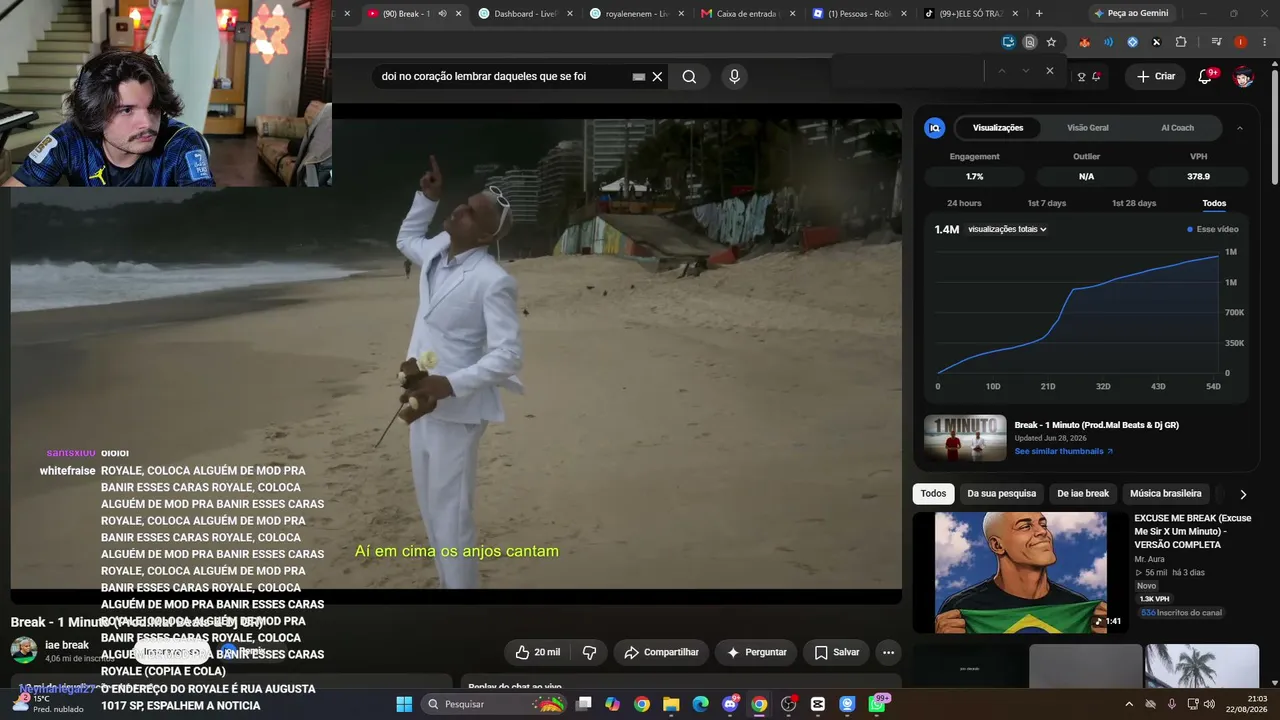Screen dimensions: 1280x720
Task: Open Microsoft Edge from the taskbar
Action: tap(701, 704)
